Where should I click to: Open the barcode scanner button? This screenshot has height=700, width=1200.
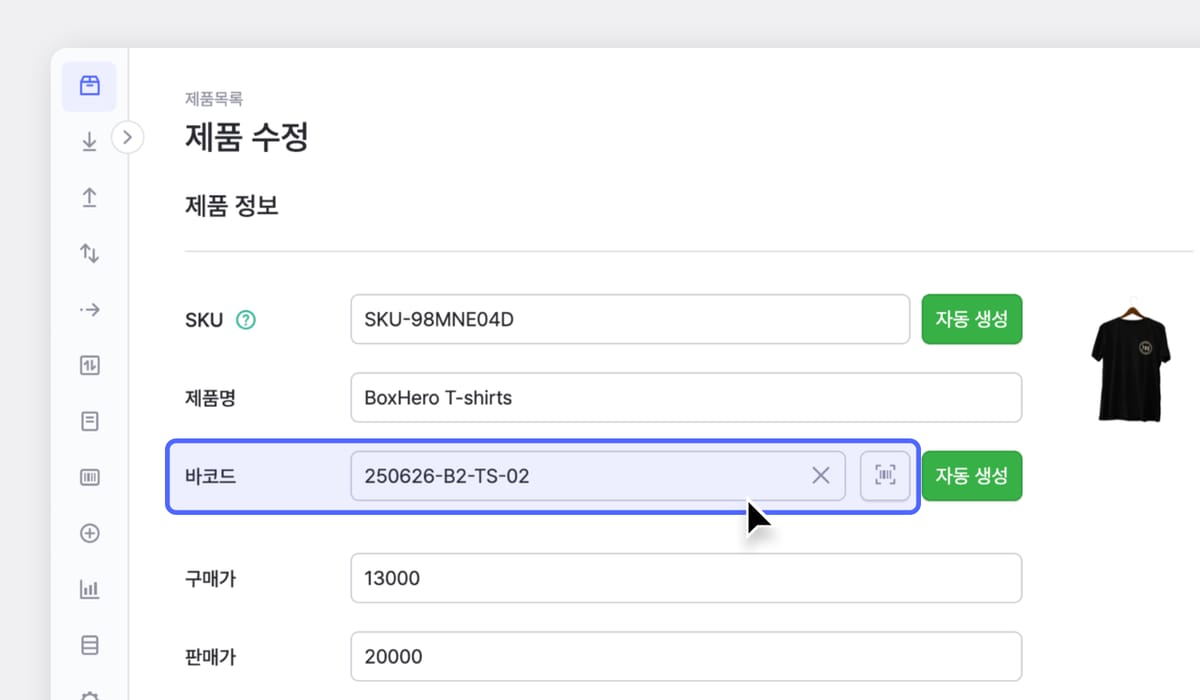(x=885, y=476)
